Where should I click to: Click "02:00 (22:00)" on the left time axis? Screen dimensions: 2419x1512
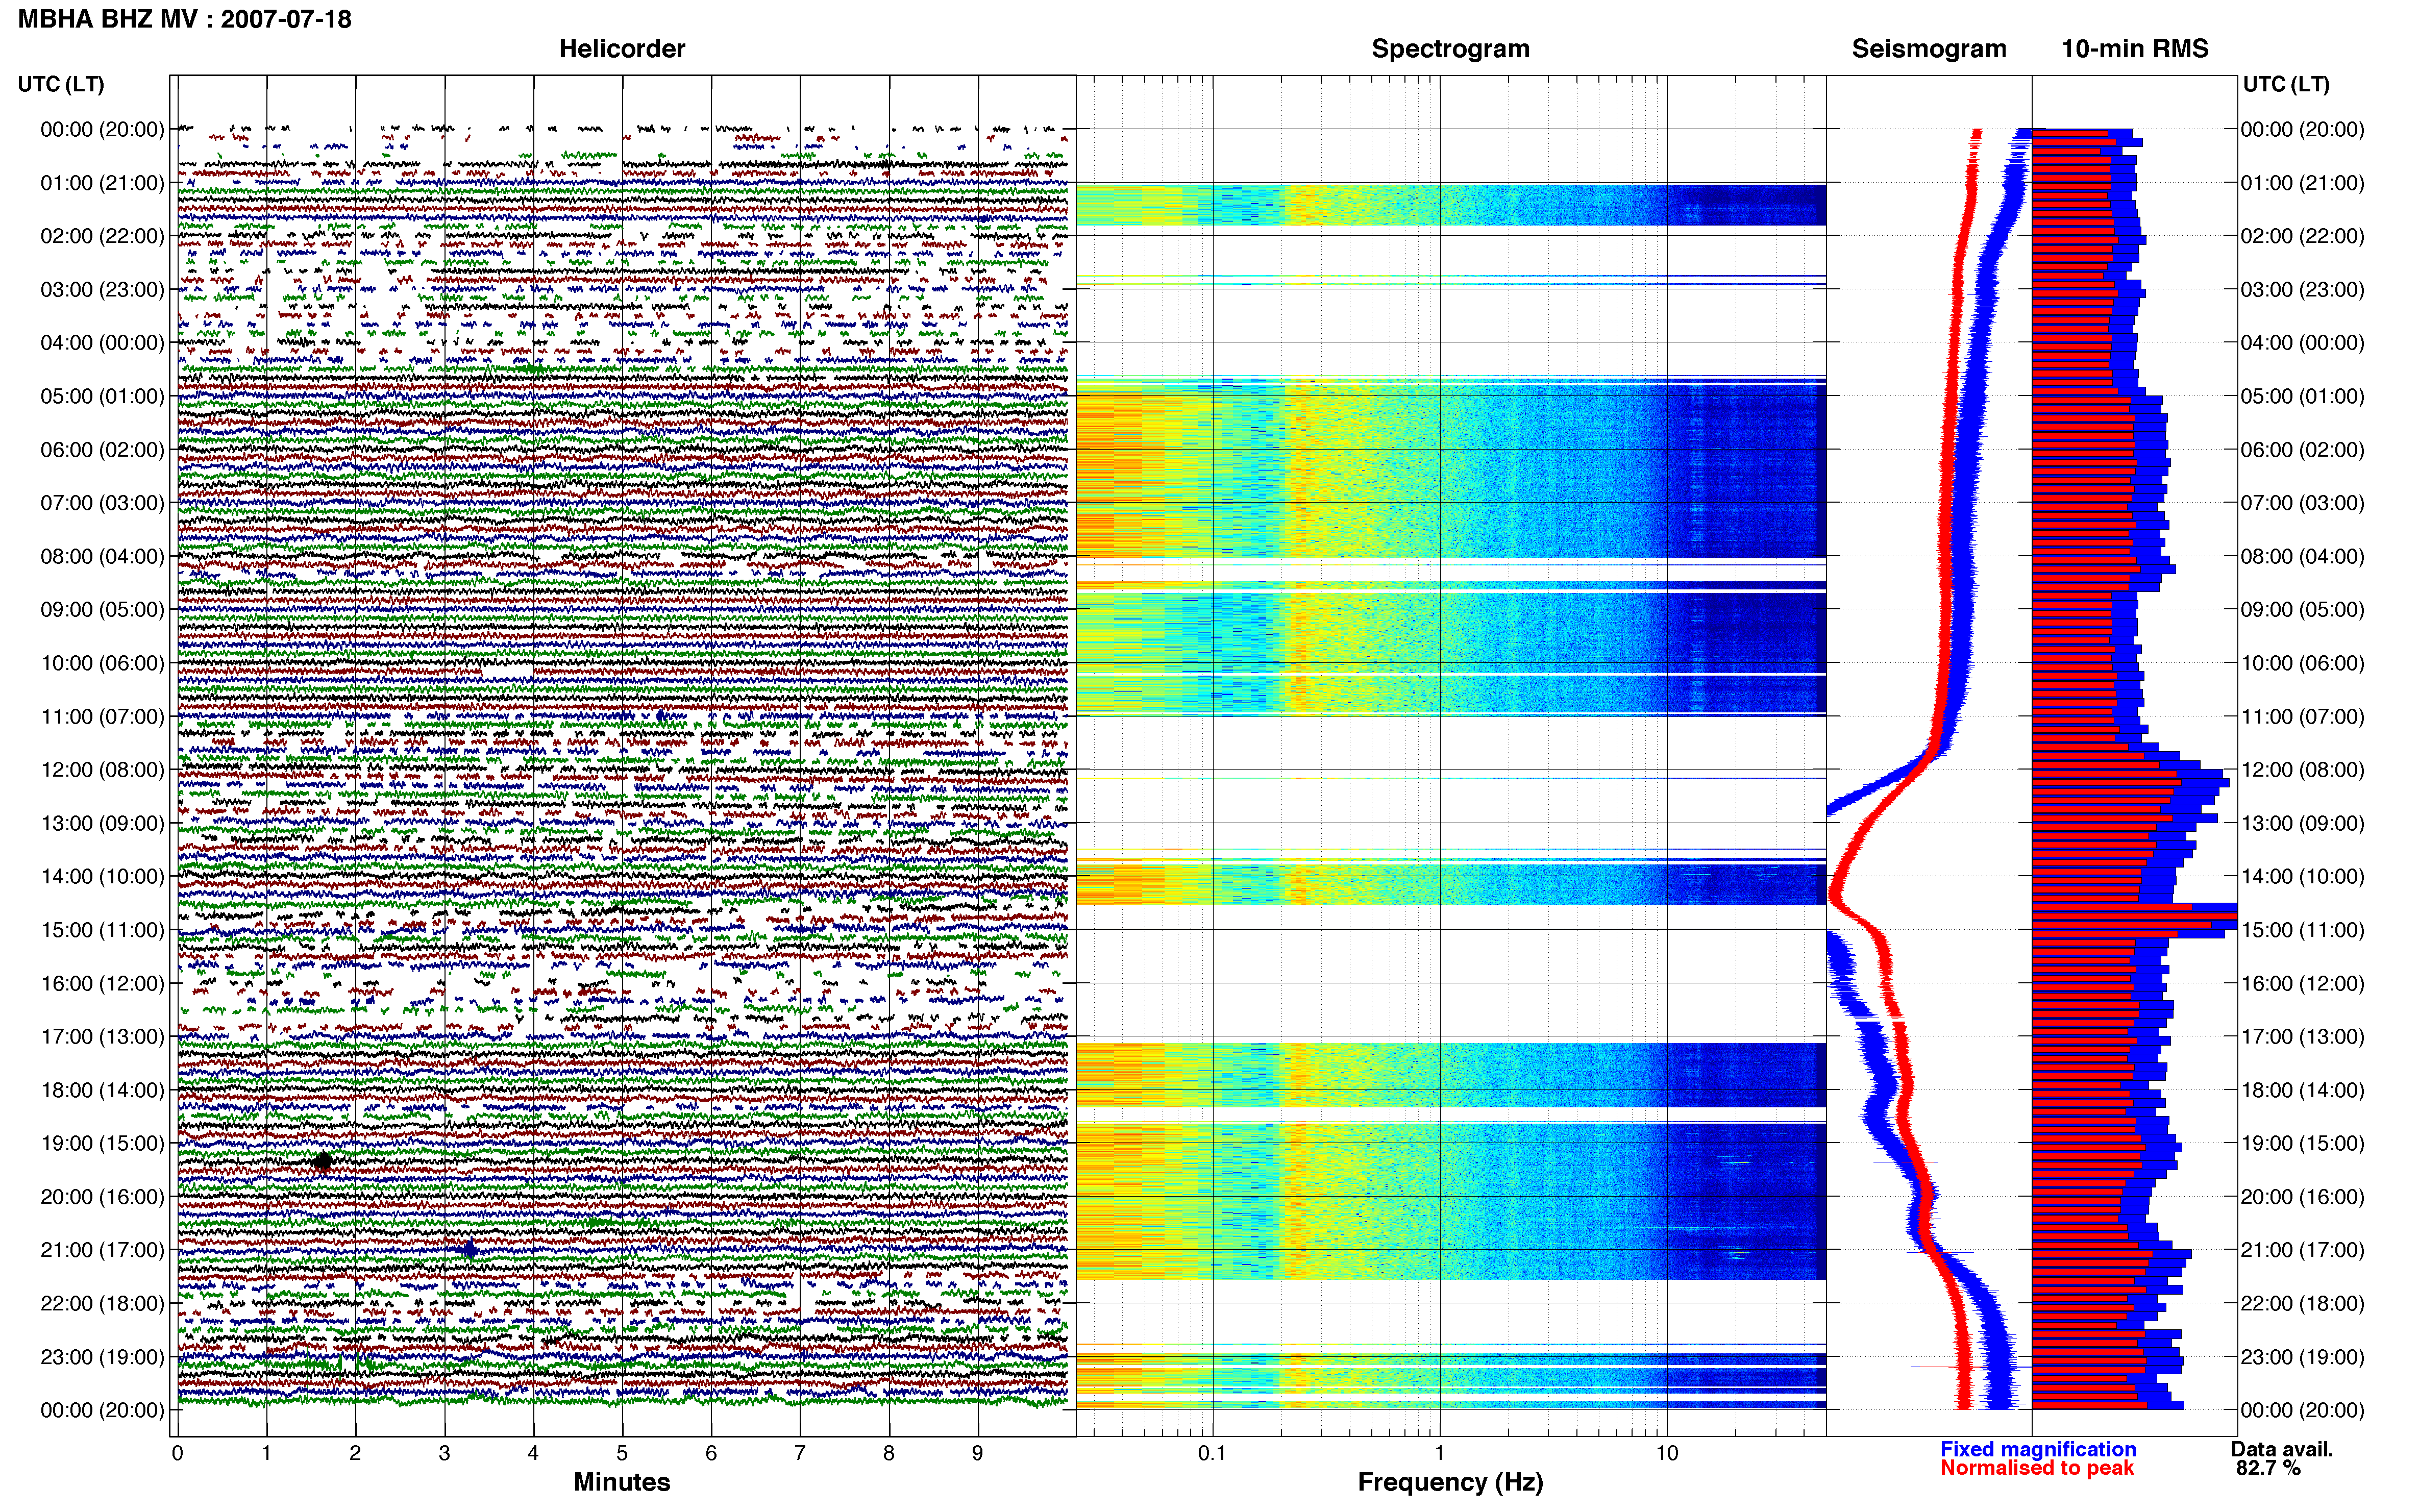tap(102, 236)
